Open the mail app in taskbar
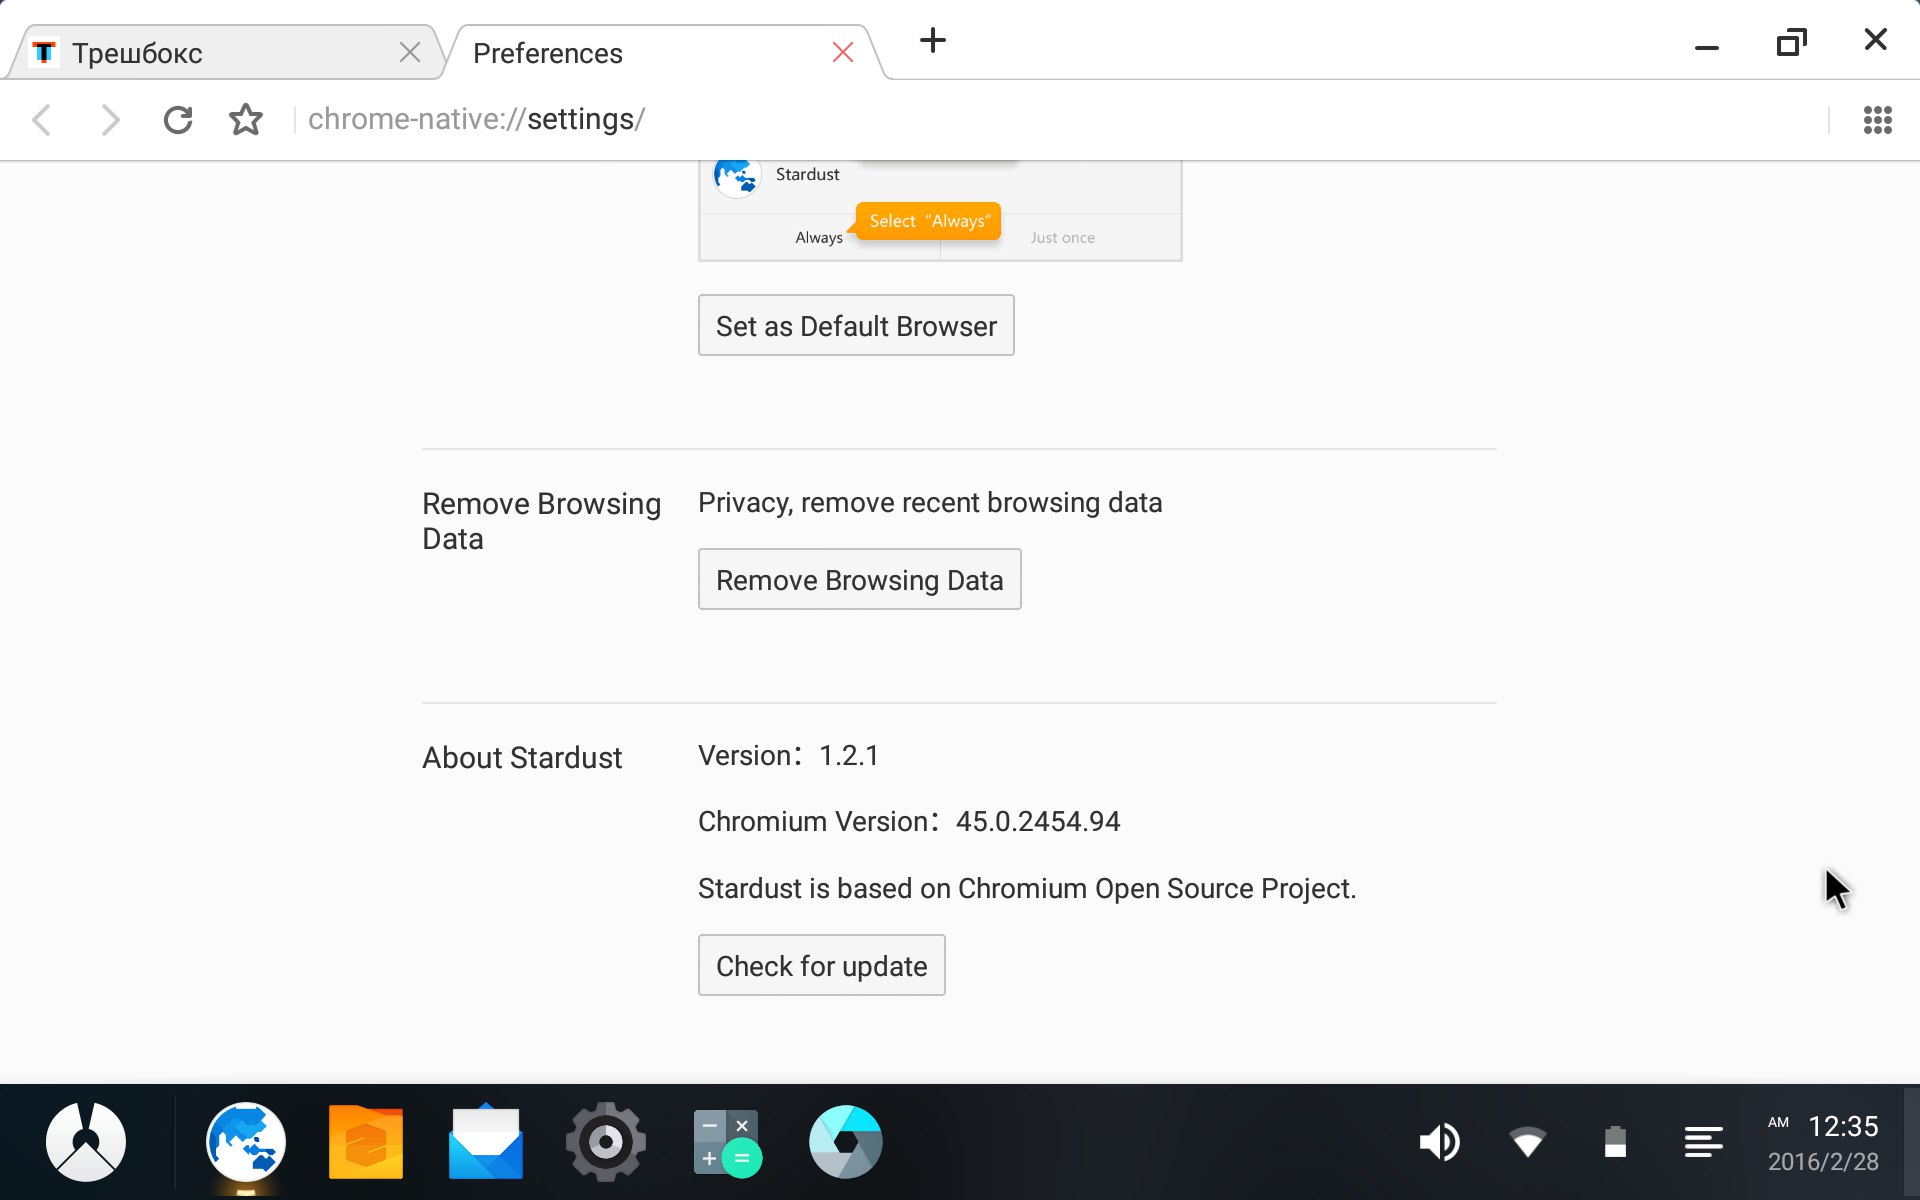Screen dimensions: 1920x1200 click(x=486, y=1141)
